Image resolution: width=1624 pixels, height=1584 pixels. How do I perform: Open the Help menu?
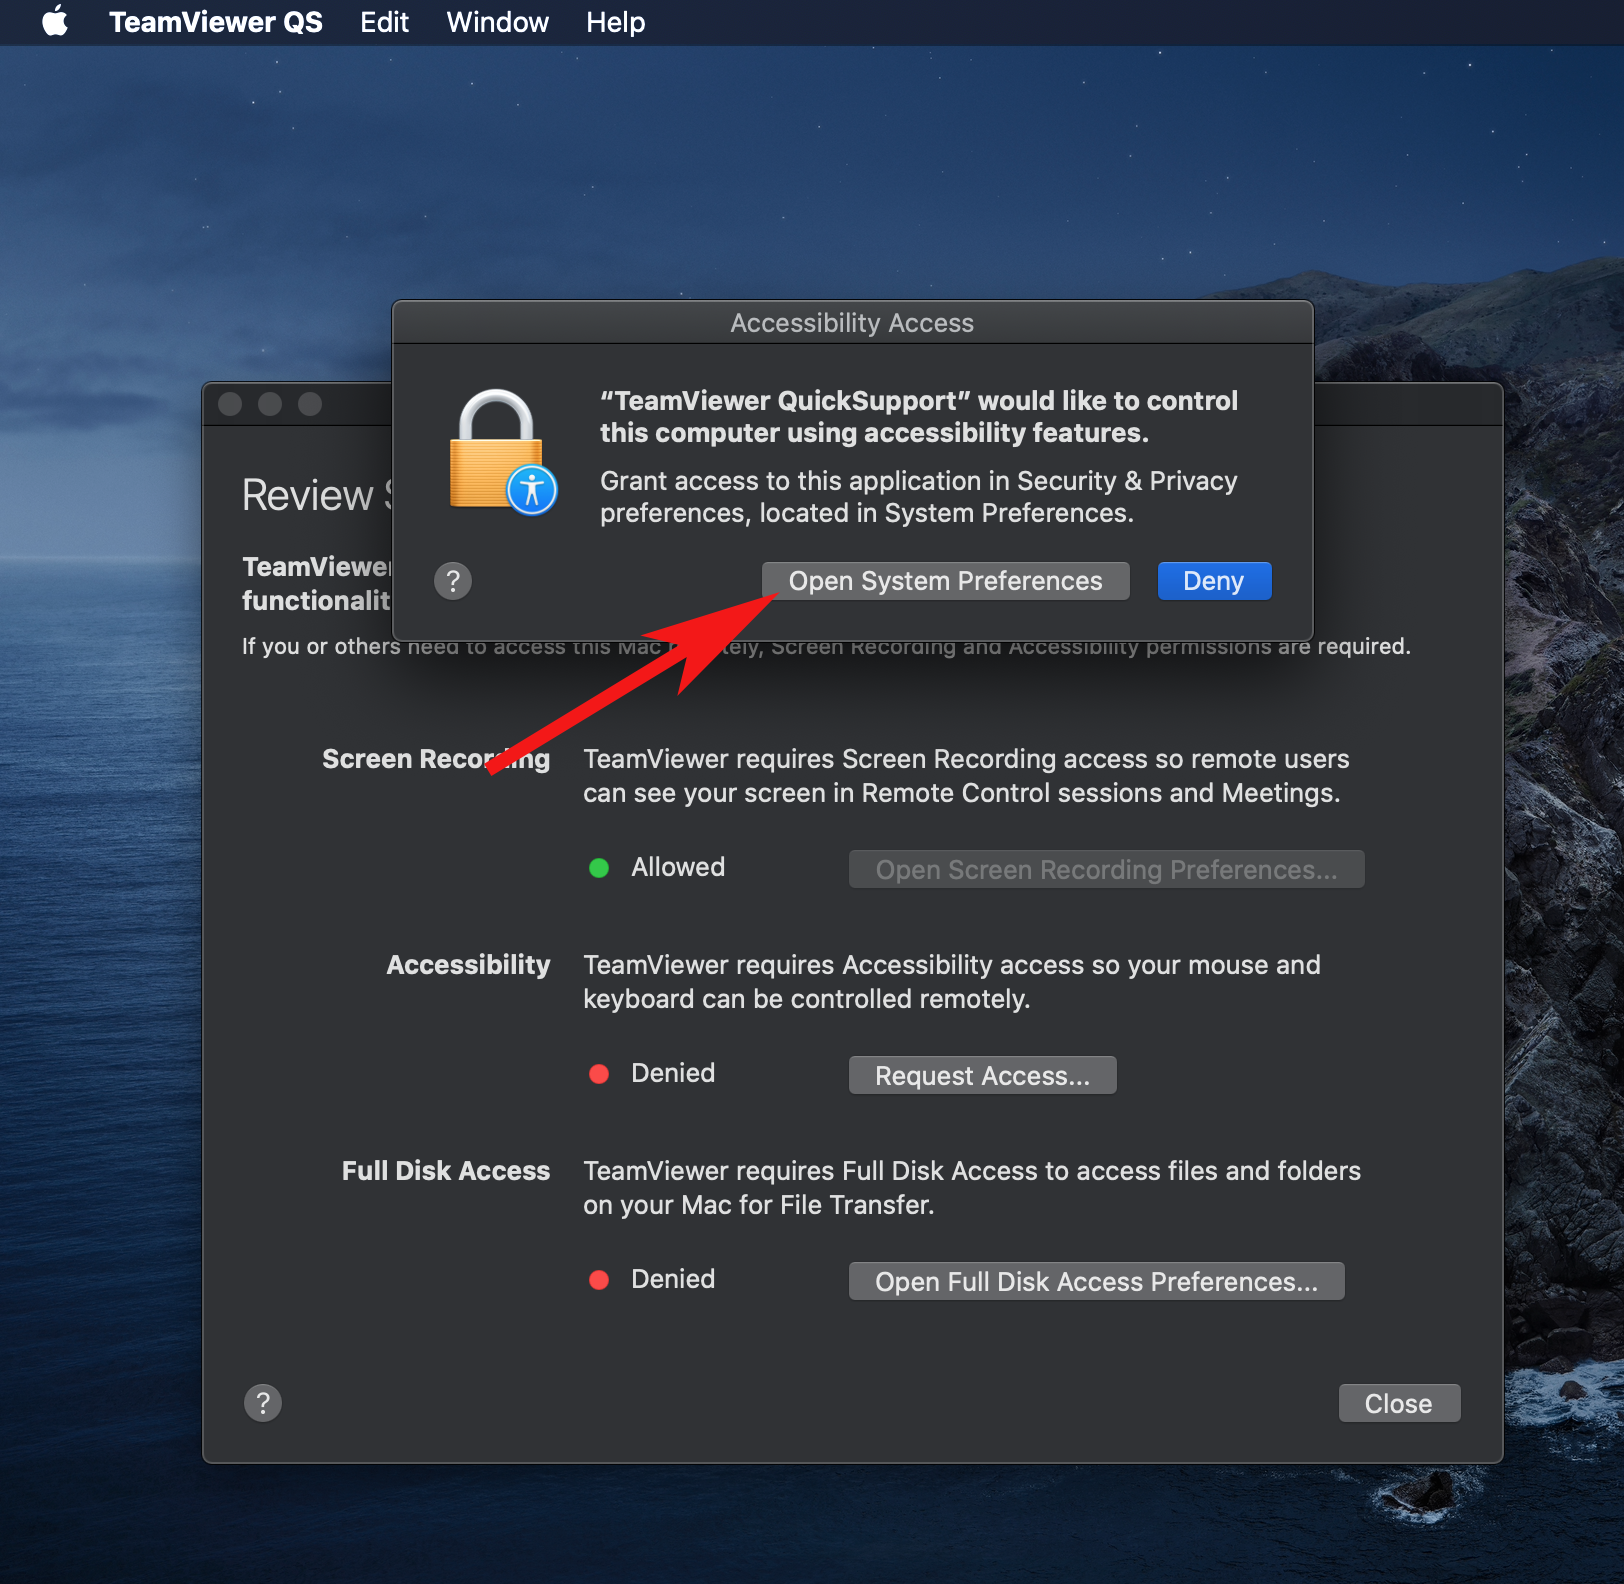[615, 22]
